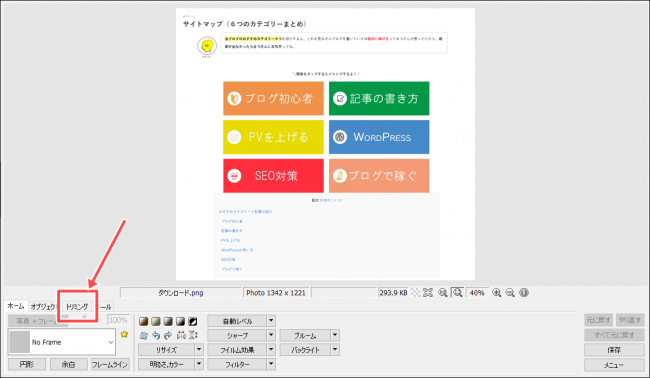Apply the negative invert effect icon
The image size is (650, 378).
(193, 321)
